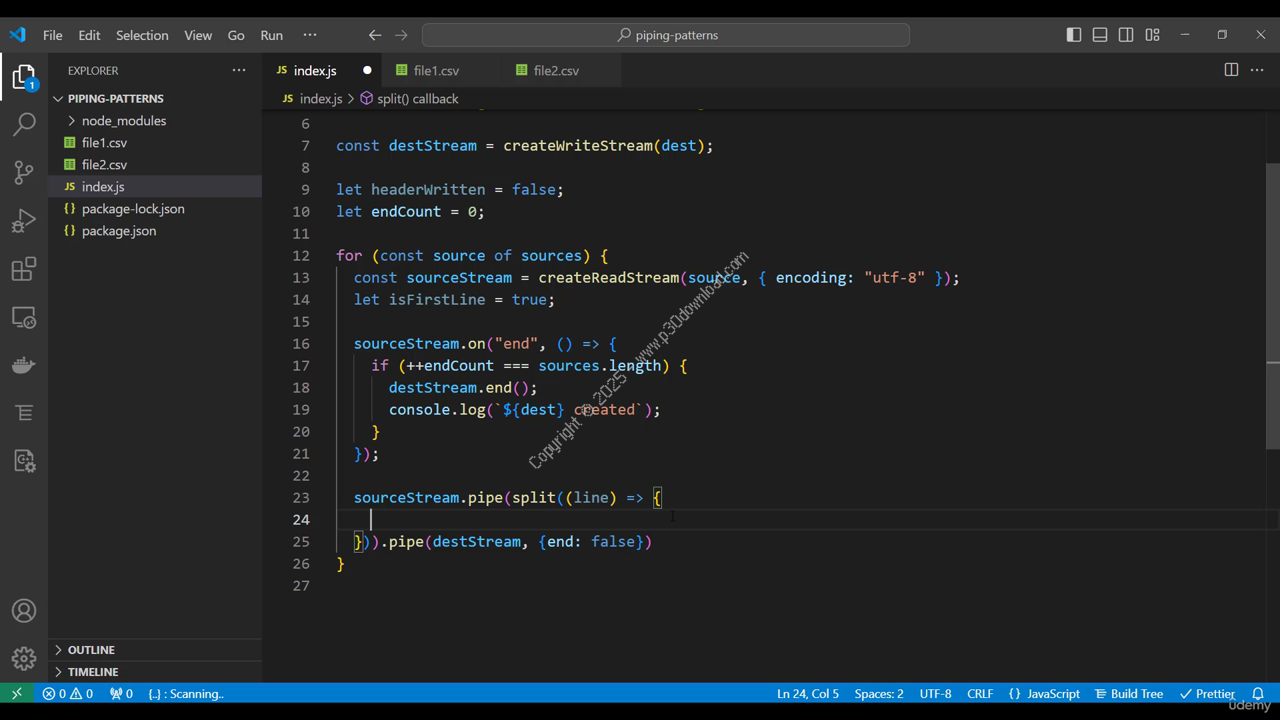Open editor More Actions menu
The height and width of the screenshot is (720, 1280).
click(x=1257, y=70)
